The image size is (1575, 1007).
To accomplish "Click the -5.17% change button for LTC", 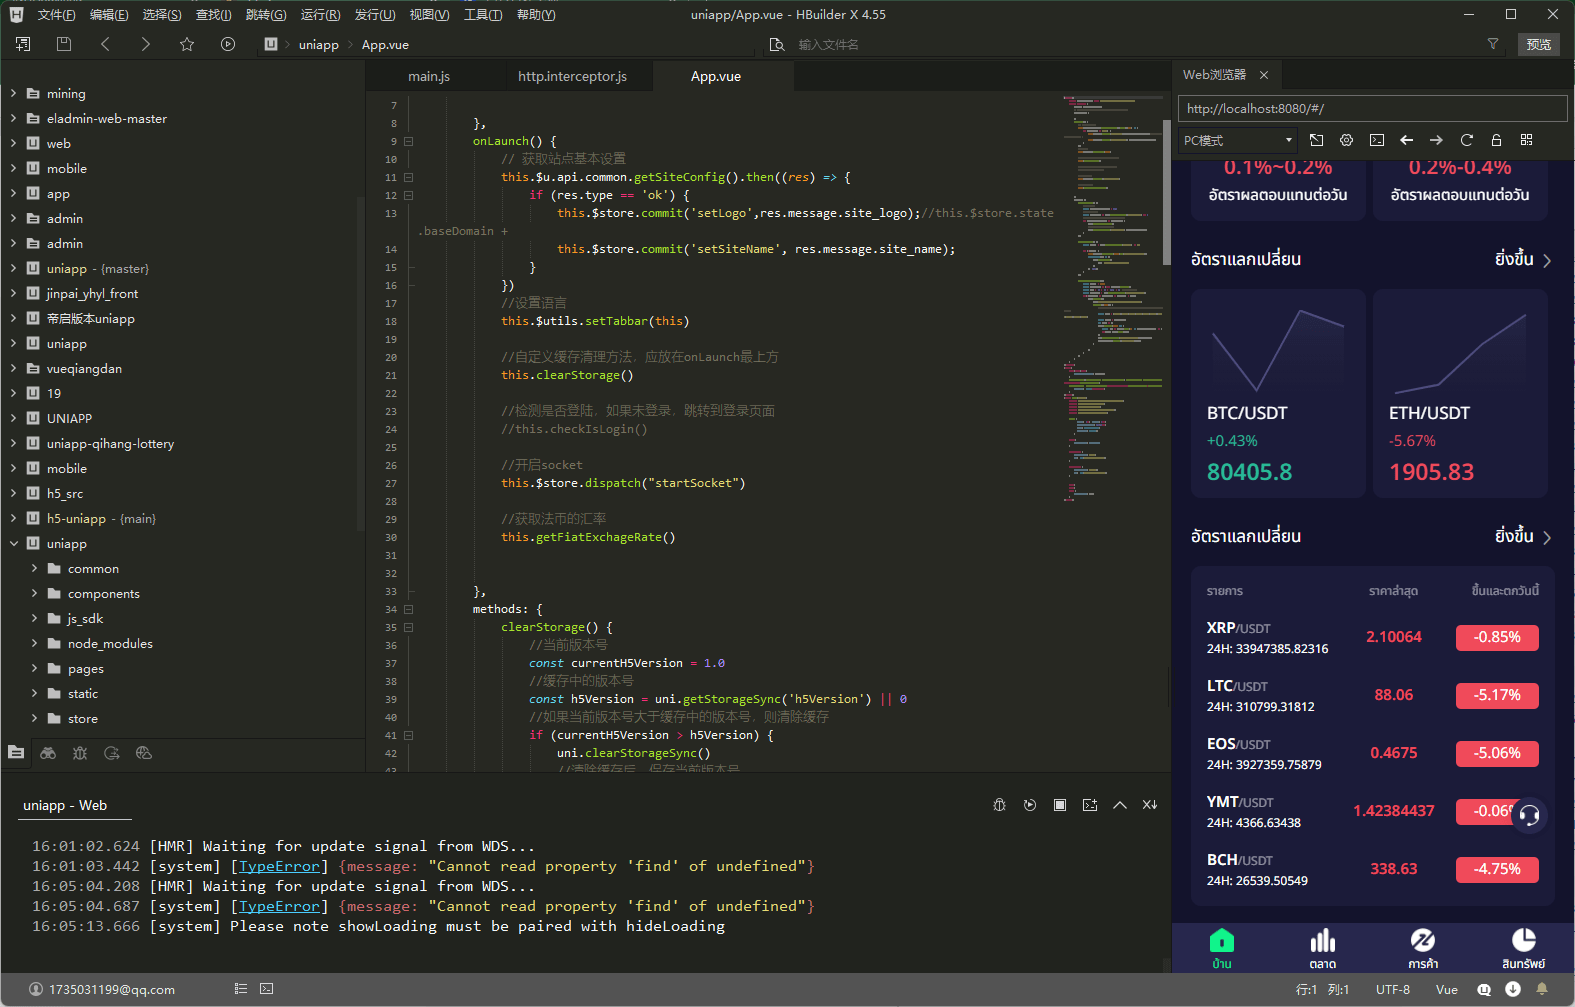I will pyautogui.click(x=1496, y=695).
